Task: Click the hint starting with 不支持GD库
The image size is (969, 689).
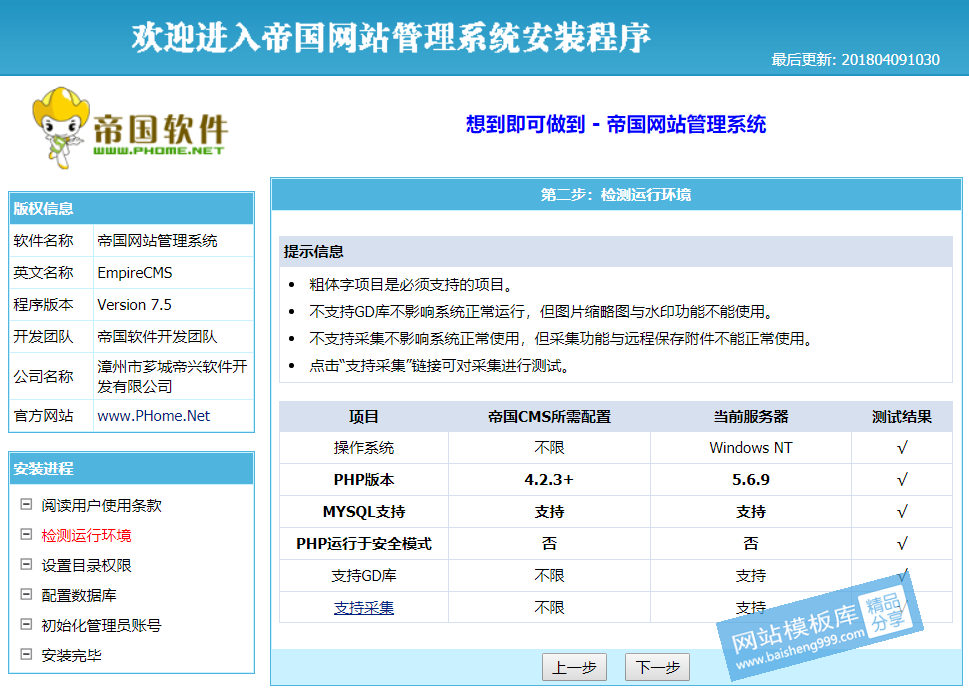Action: (541, 312)
